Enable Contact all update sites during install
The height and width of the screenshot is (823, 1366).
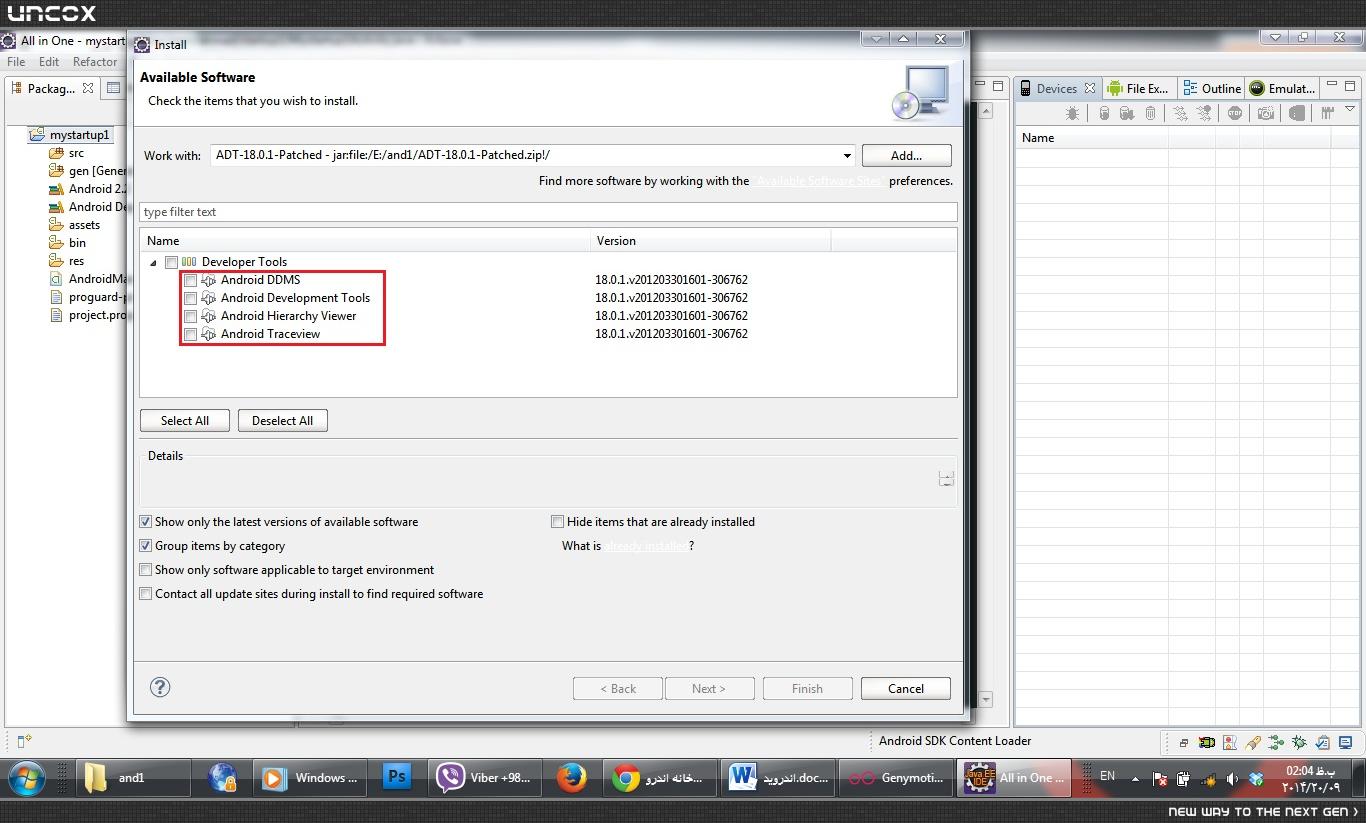[146, 594]
